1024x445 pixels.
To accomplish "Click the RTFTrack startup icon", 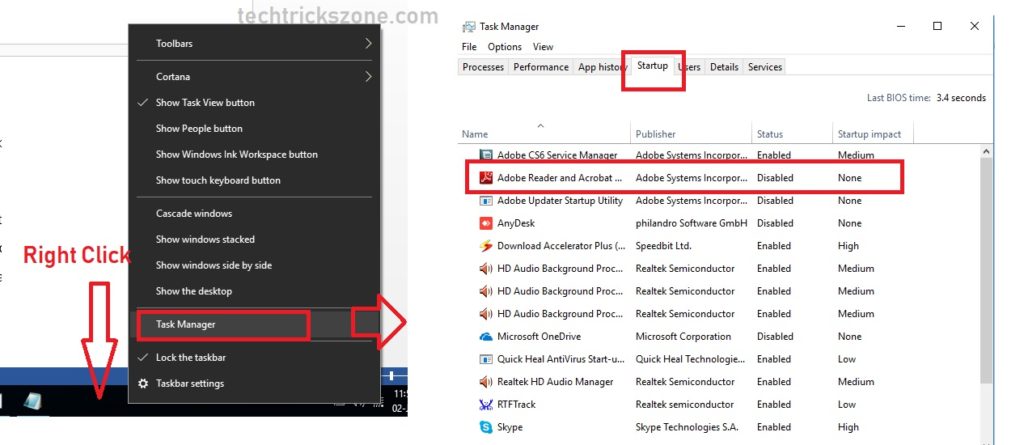I will click(x=486, y=404).
